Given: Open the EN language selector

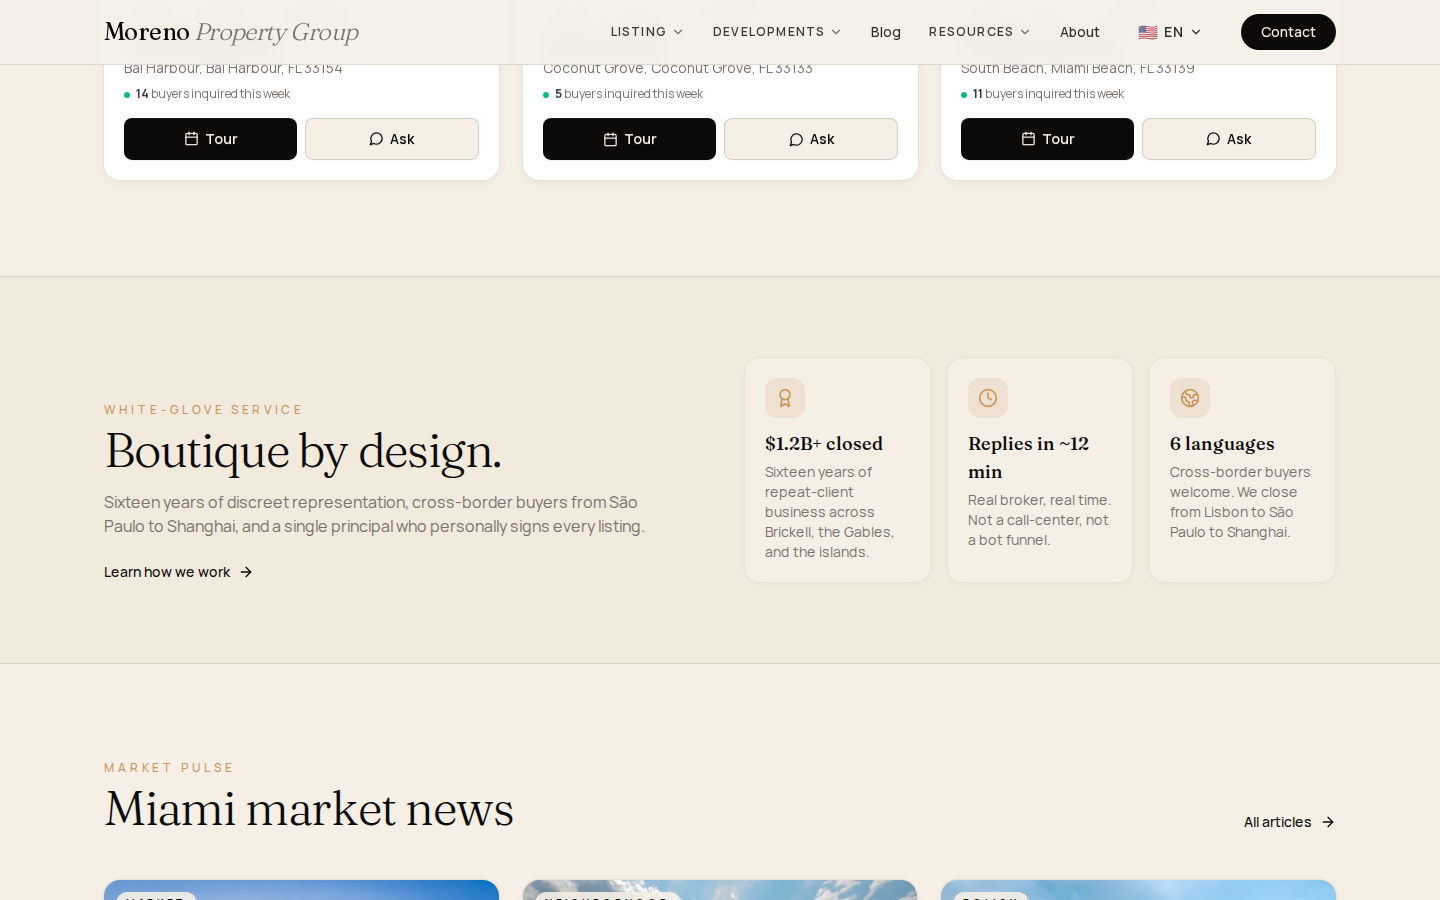Looking at the screenshot, I should pos(1169,32).
